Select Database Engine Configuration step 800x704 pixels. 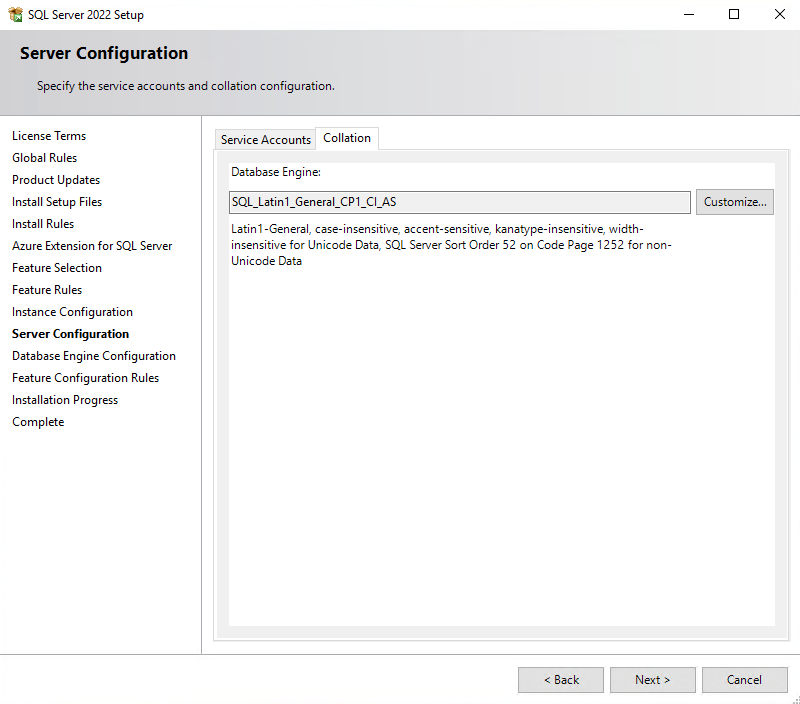[x=94, y=356]
